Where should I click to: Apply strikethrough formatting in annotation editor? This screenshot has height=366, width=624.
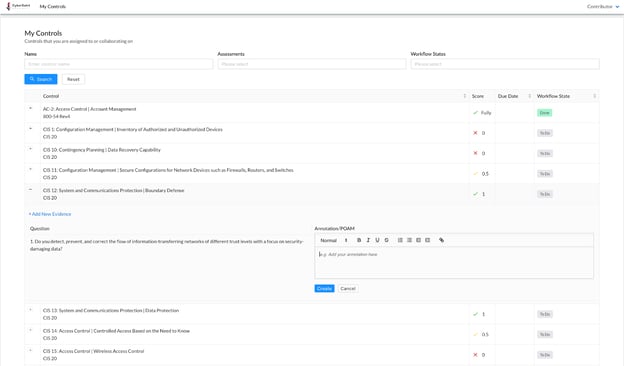386,240
